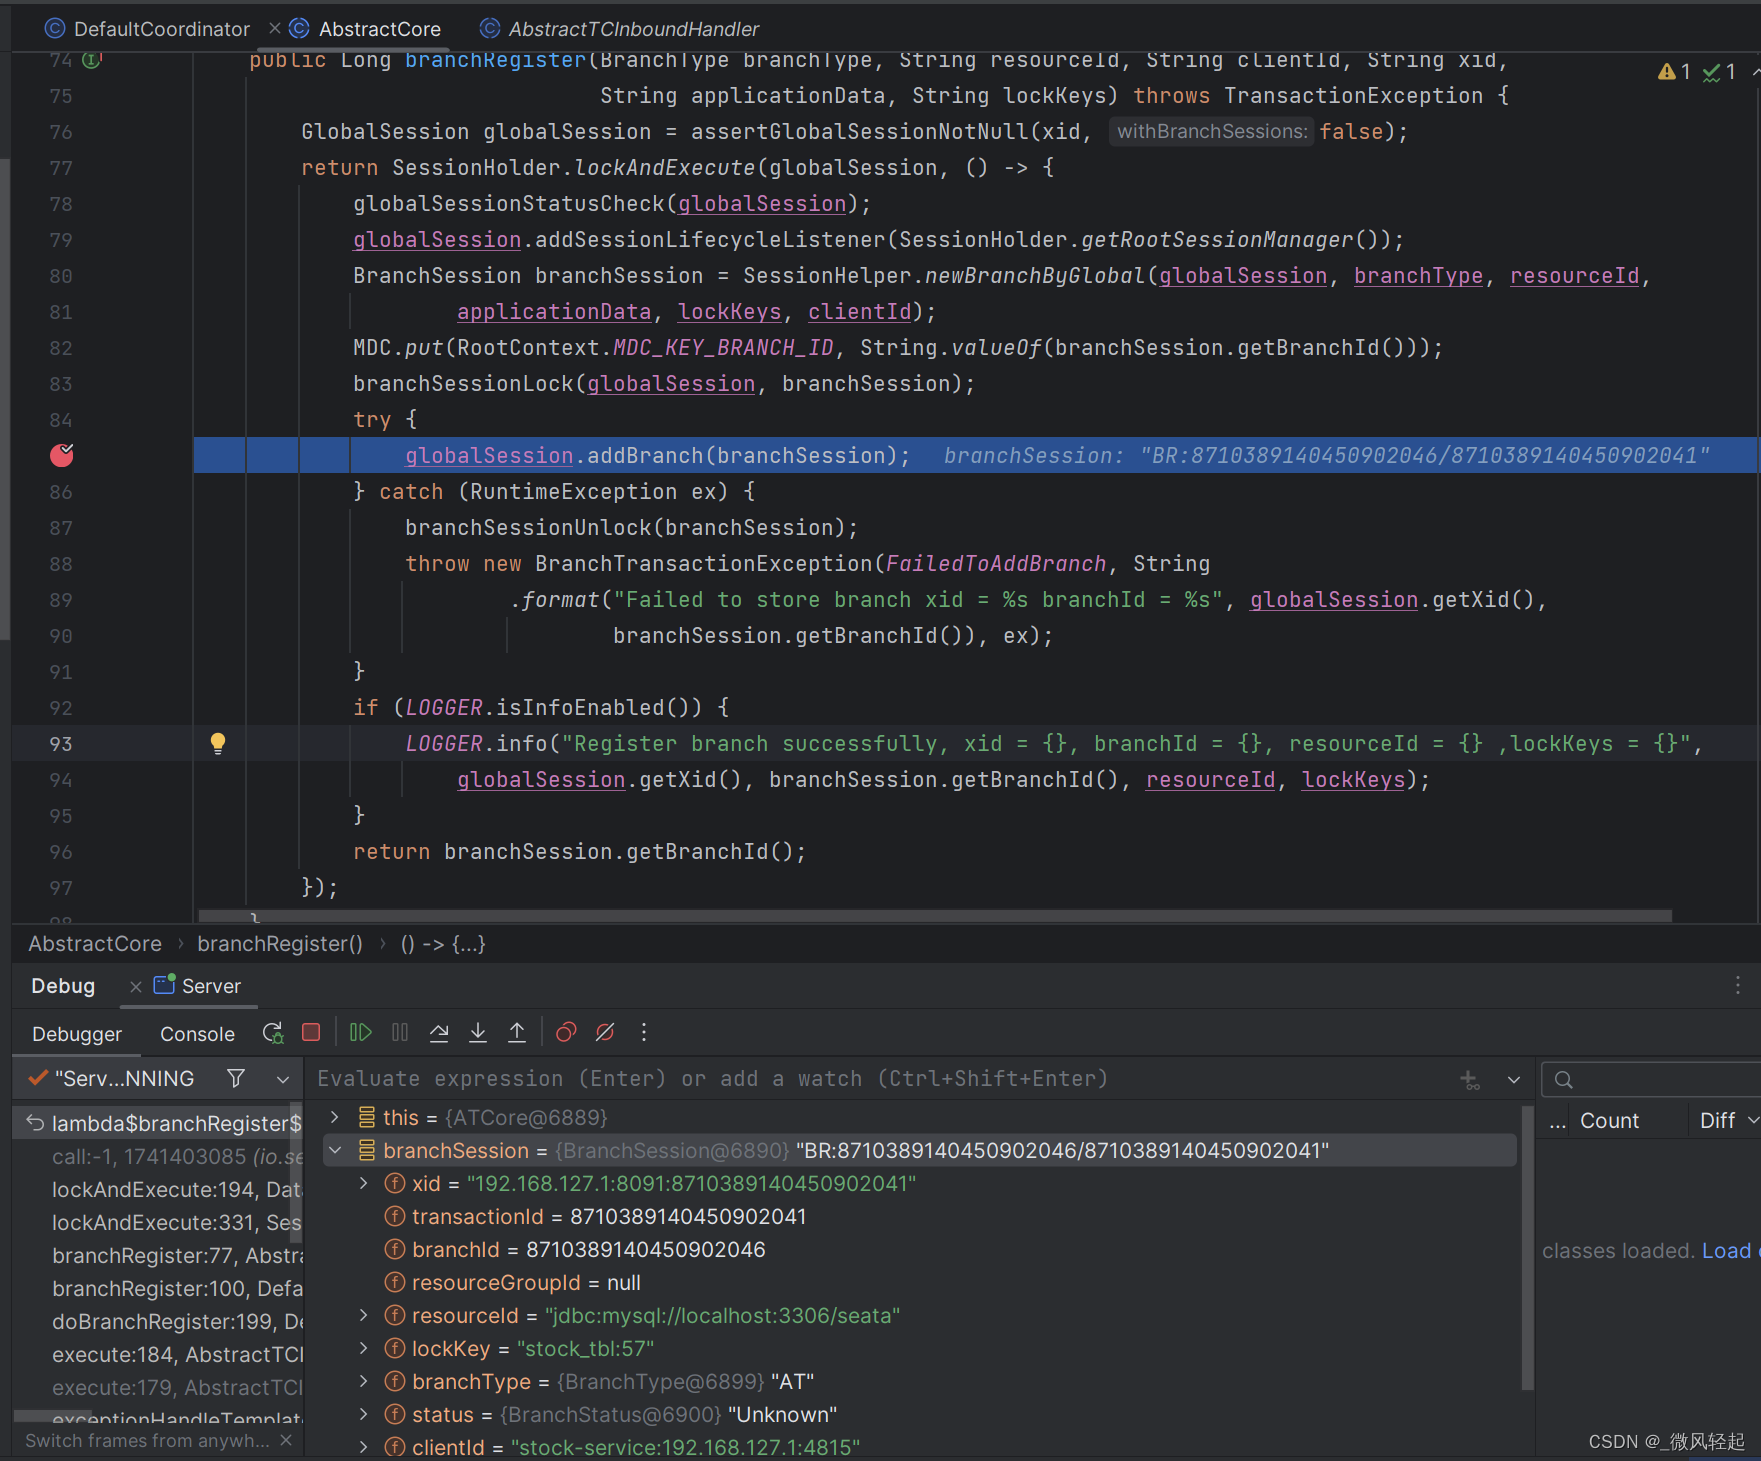This screenshot has height=1461, width=1761.
Task: Click the frames panel horizontal scrollbar
Action: (x=52, y=1416)
